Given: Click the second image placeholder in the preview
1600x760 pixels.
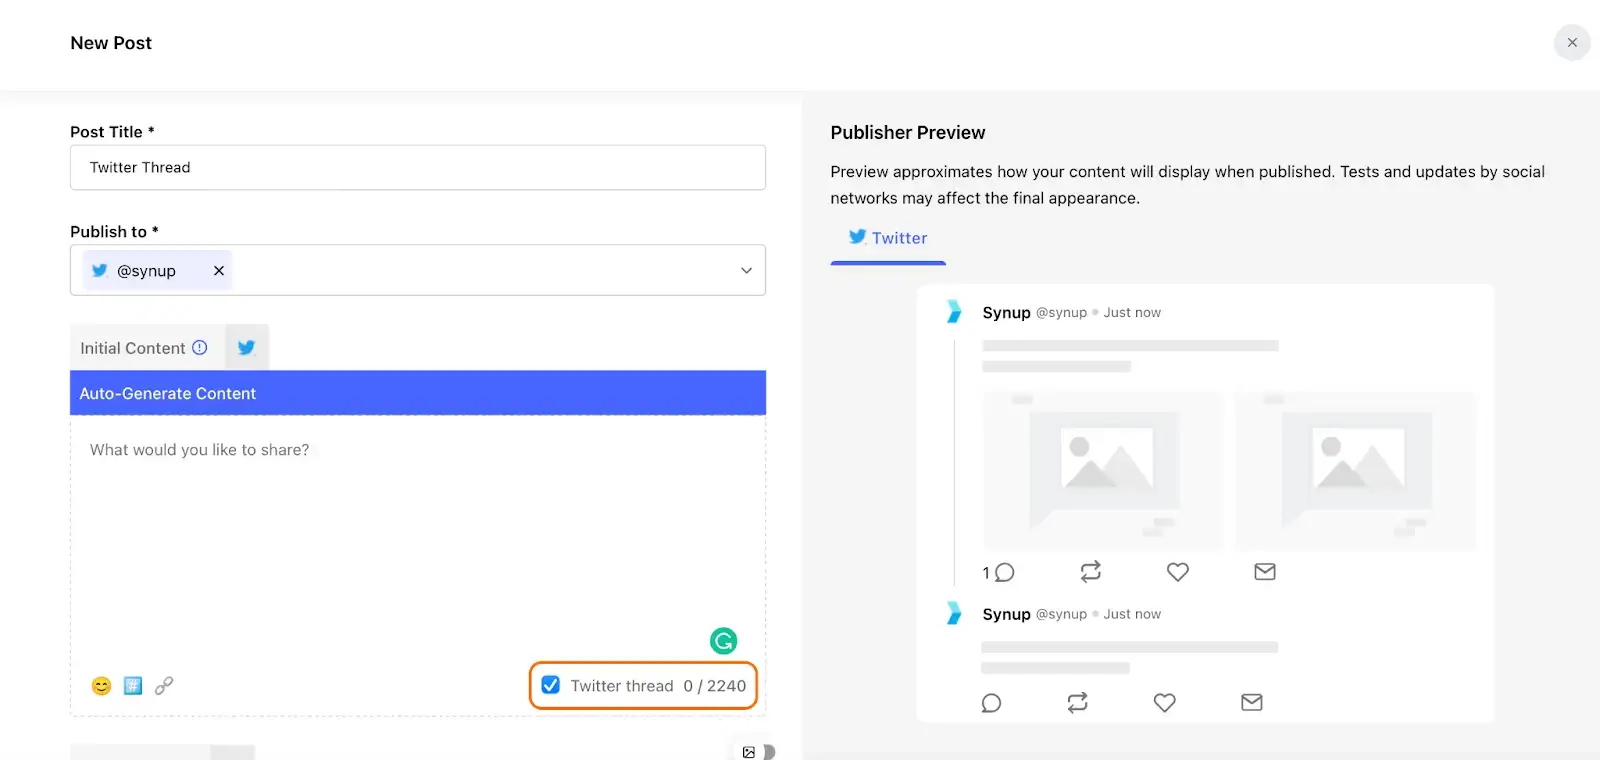Looking at the screenshot, I should [1356, 470].
